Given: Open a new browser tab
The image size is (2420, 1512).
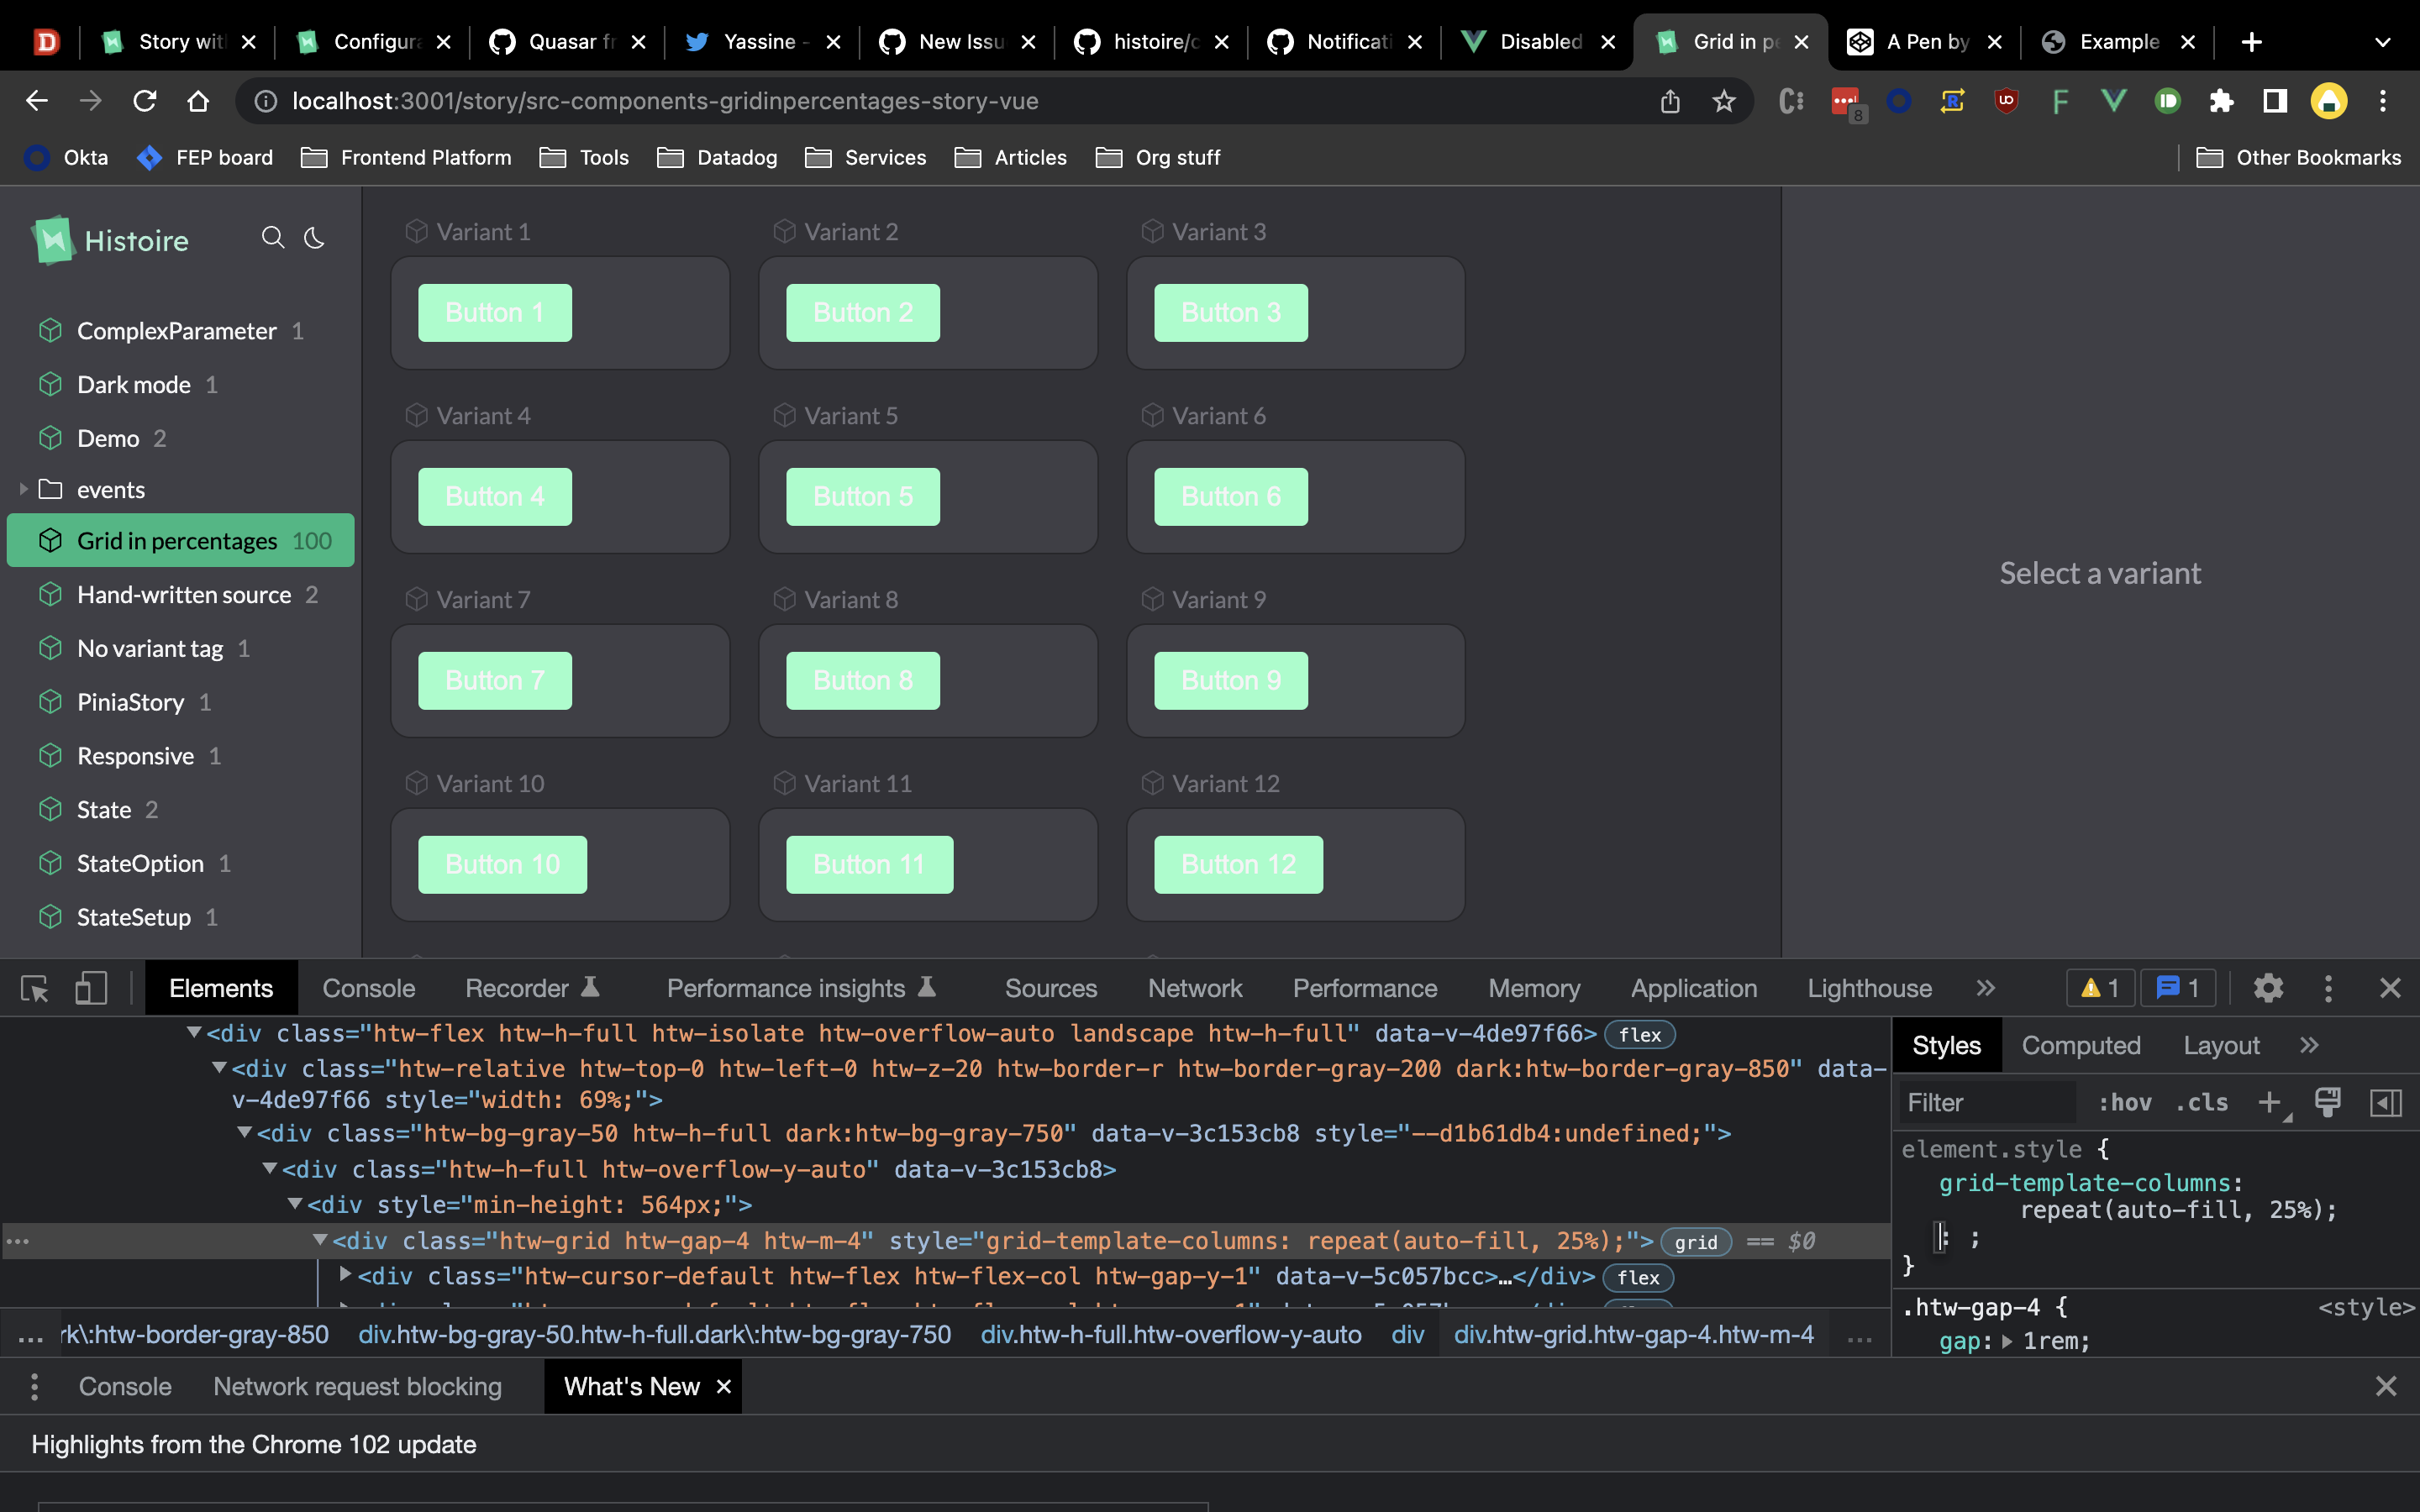Looking at the screenshot, I should pos(2252,42).
